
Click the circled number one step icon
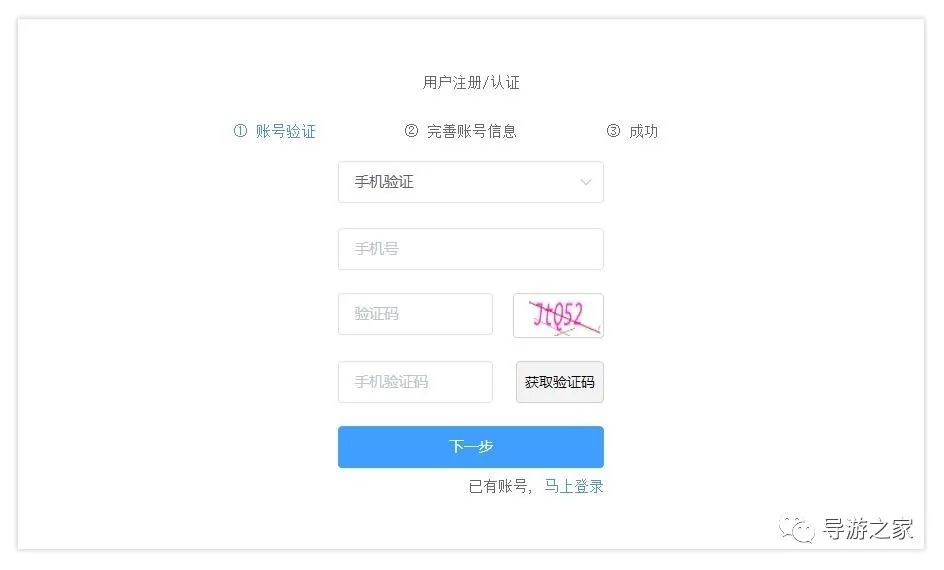(x=240, y=131)
